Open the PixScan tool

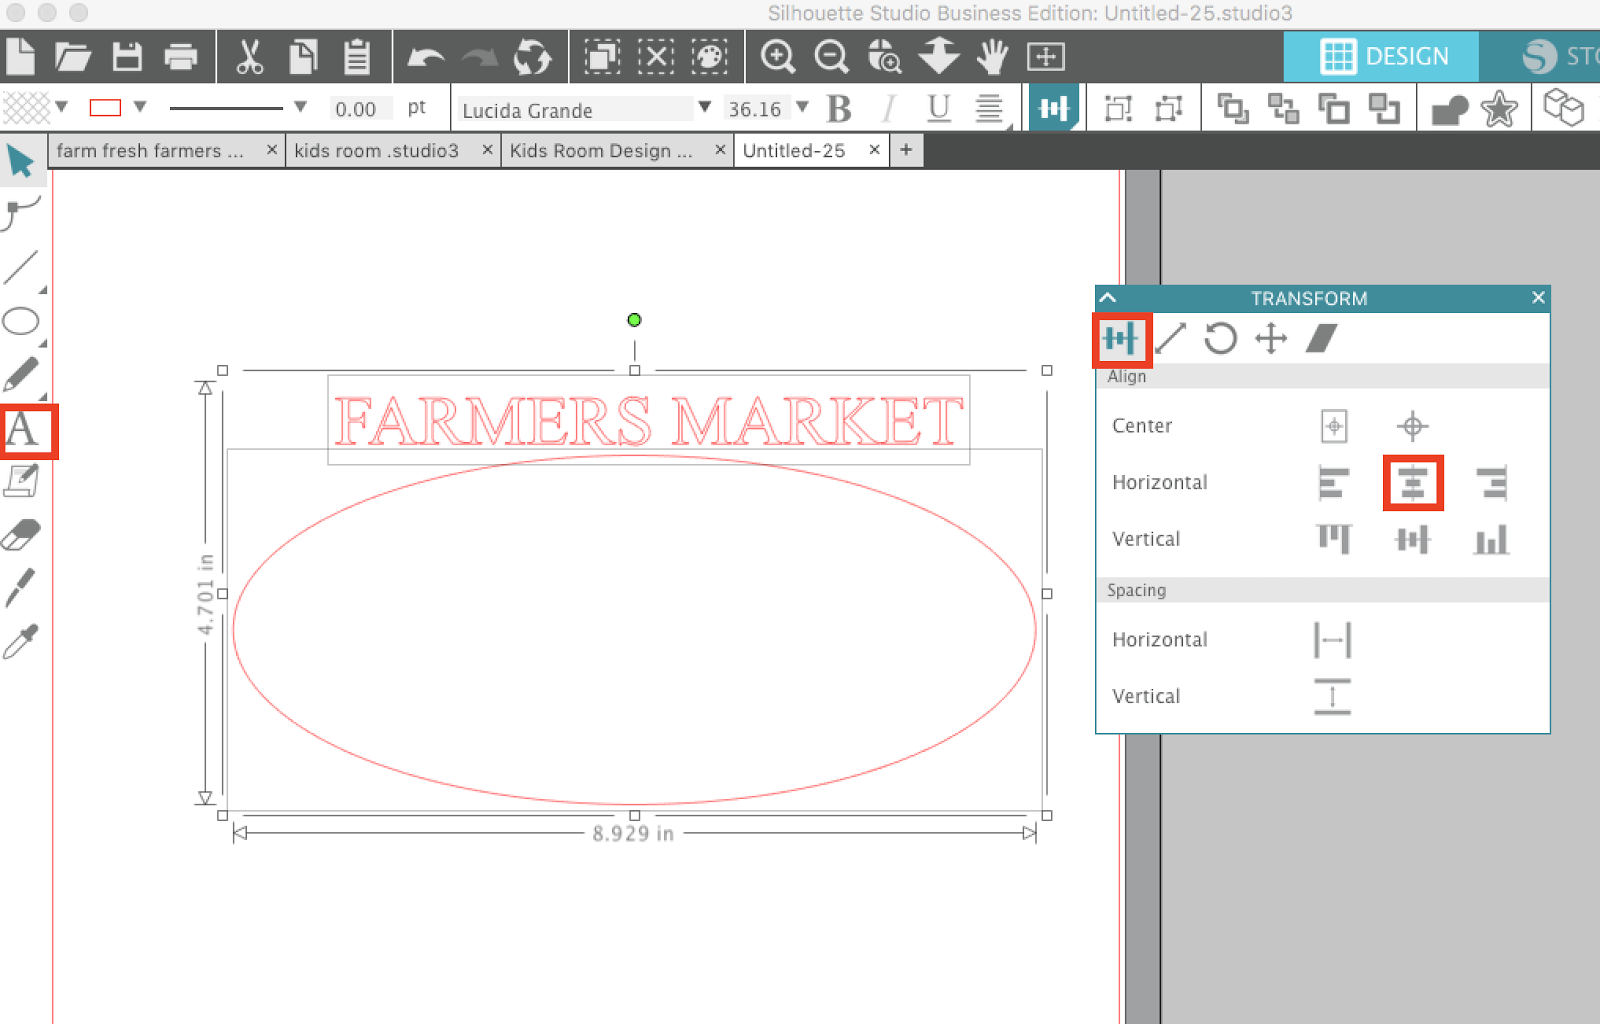point(884,57)
